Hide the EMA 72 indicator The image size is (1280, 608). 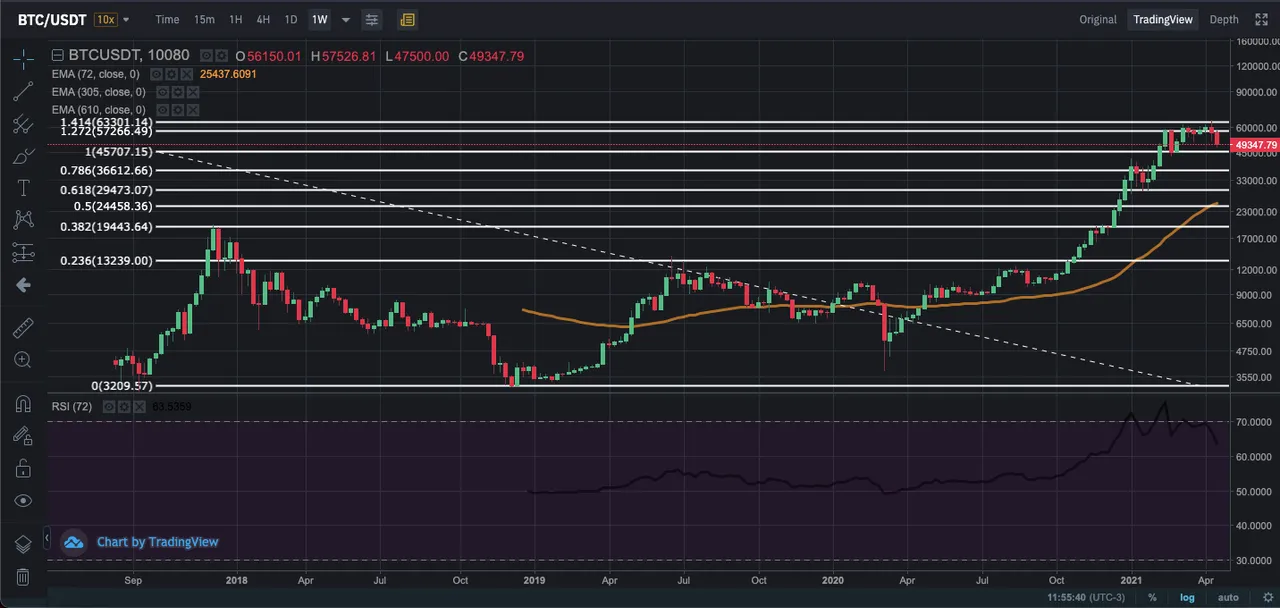click(x=156, y=74)
